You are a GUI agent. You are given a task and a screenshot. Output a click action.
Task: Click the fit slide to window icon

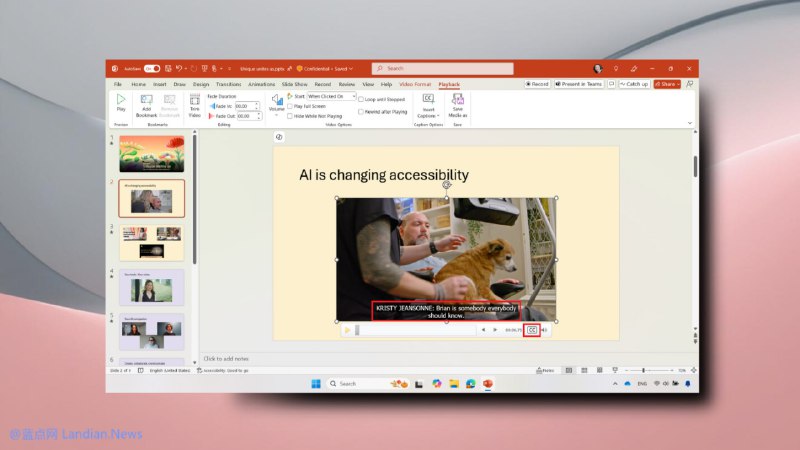(x=693, y=370)
